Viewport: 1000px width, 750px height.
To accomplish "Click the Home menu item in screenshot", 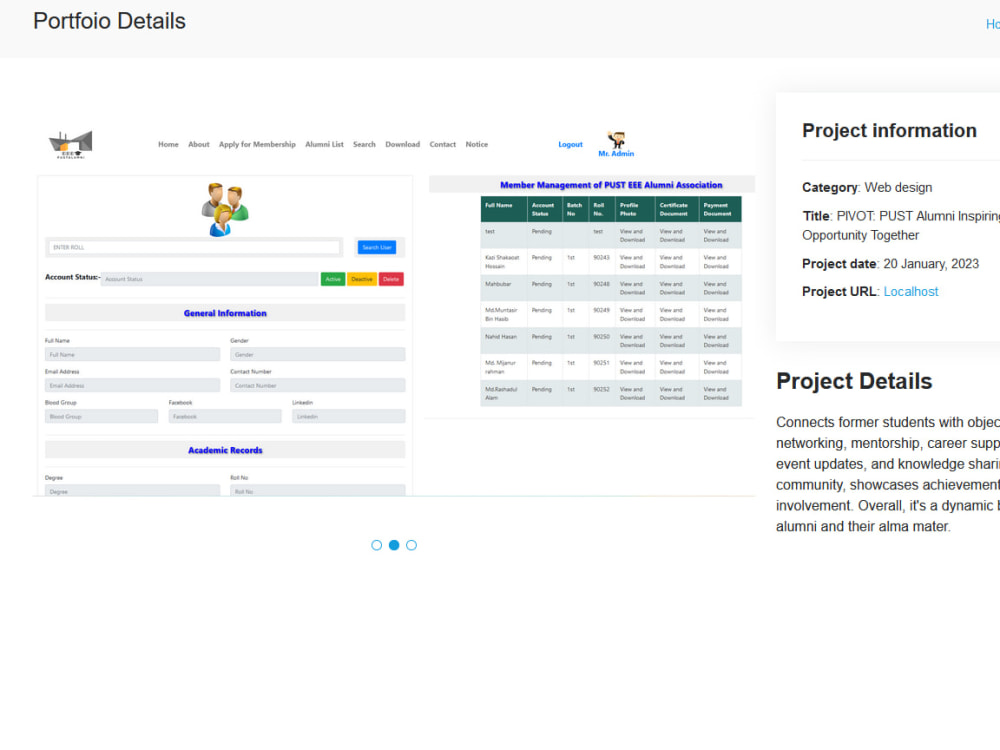I will 168,145.
